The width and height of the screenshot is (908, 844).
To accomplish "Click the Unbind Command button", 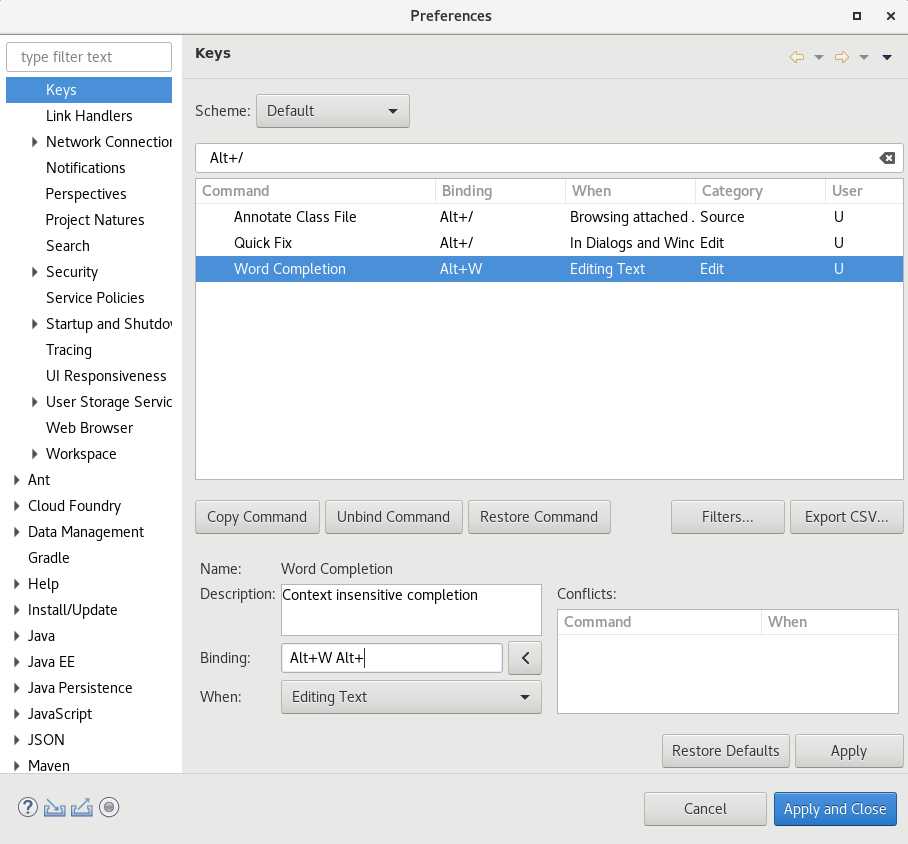I will [393, 517].
